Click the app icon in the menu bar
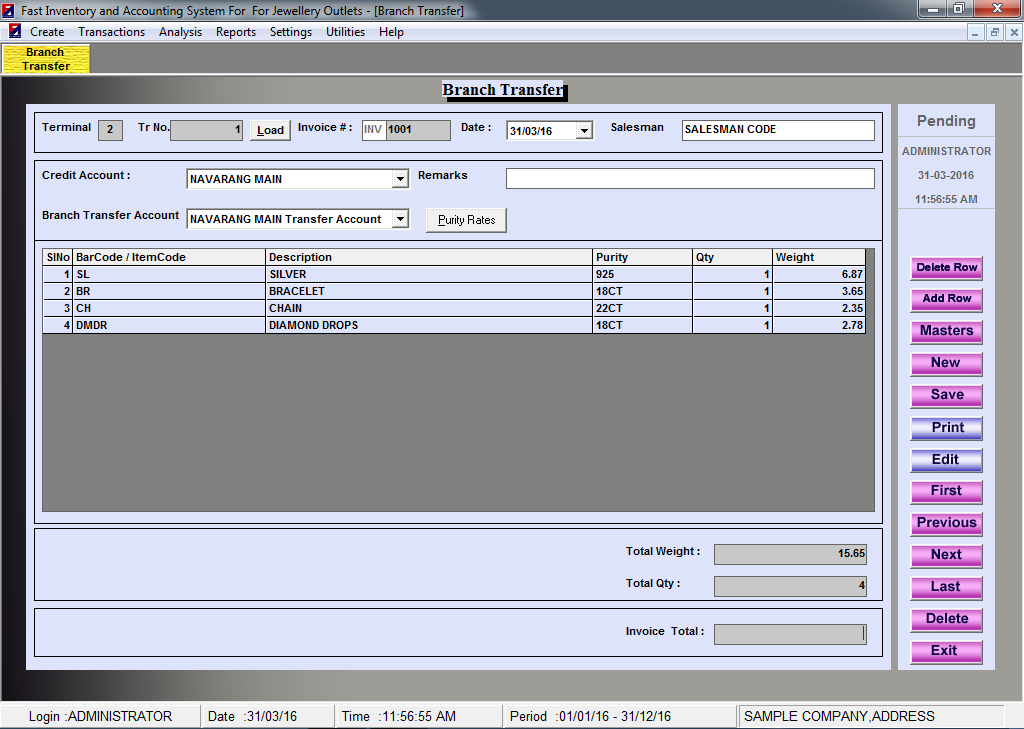 [14, 32]
